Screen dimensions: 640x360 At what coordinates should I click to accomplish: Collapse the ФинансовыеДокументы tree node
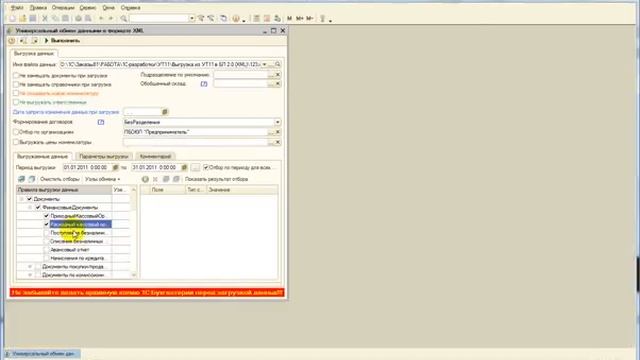point(30,208)
